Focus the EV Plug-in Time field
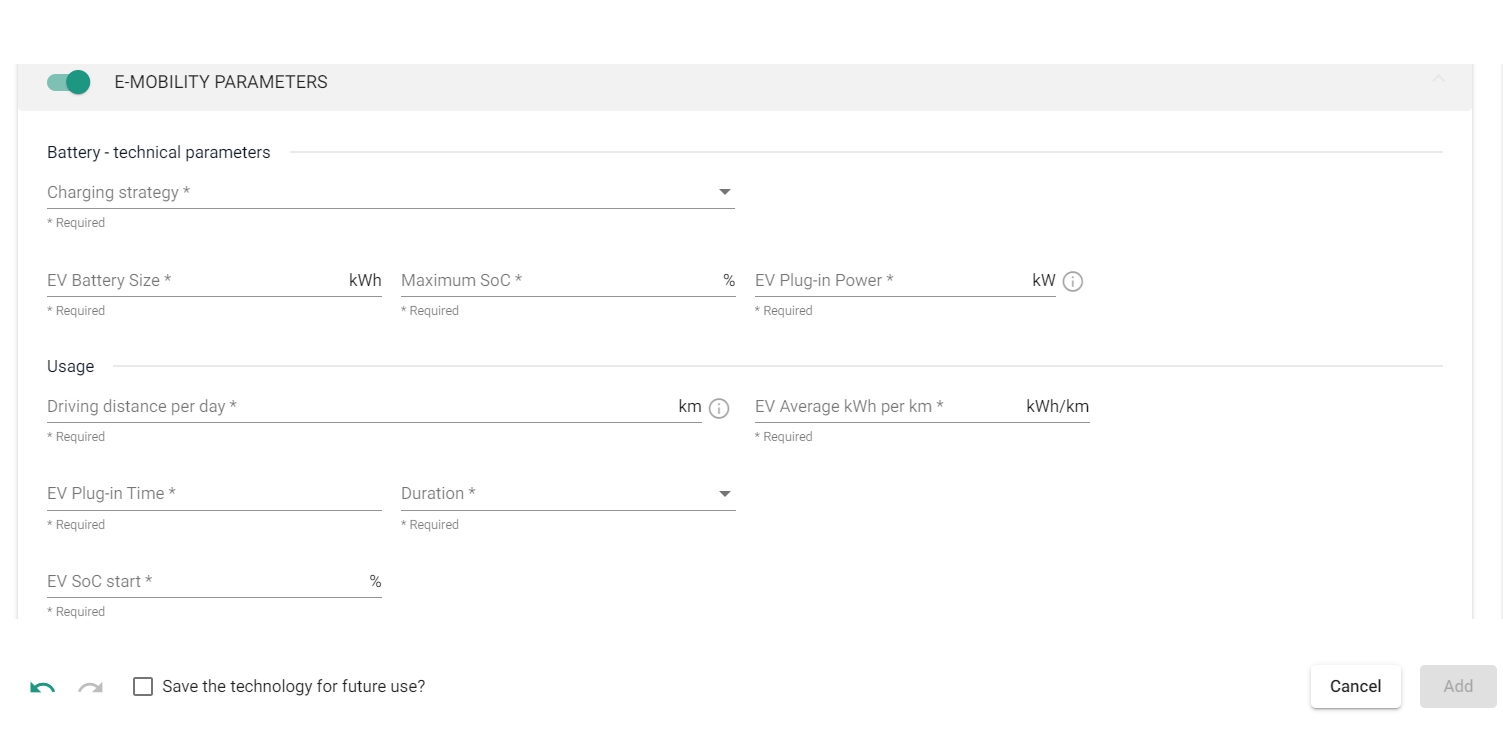 [213, 494]
